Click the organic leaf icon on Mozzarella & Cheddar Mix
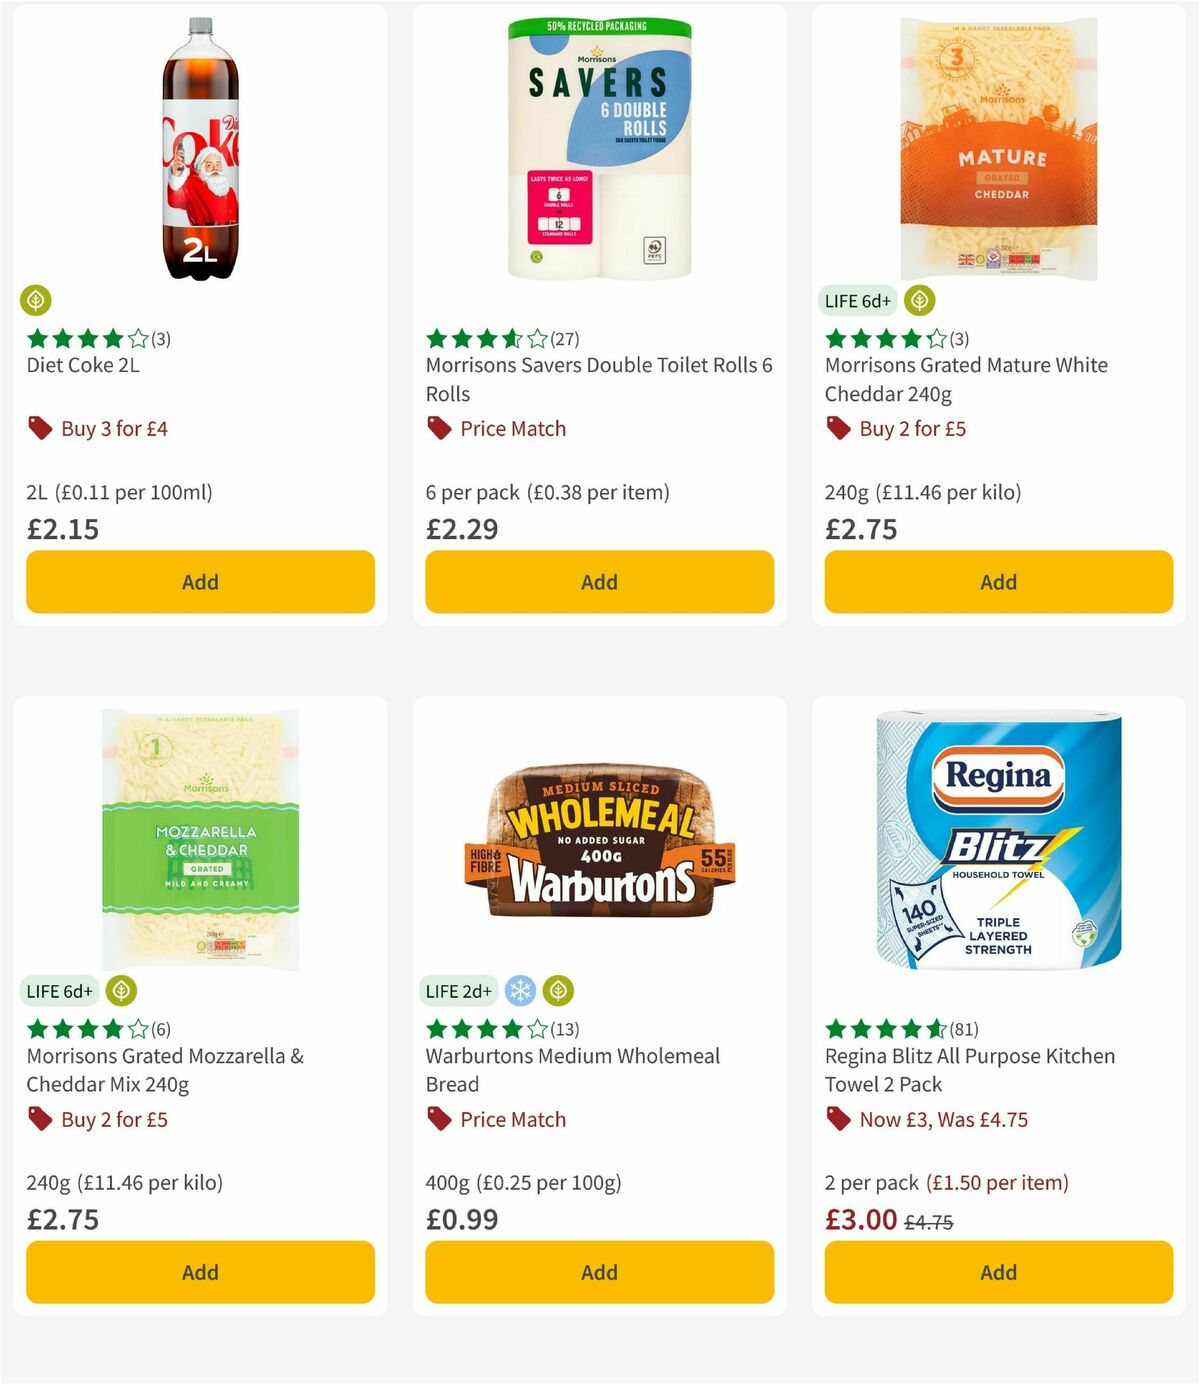The height and width of the screenshot is (1384, 1200). (x=122, y=991)
